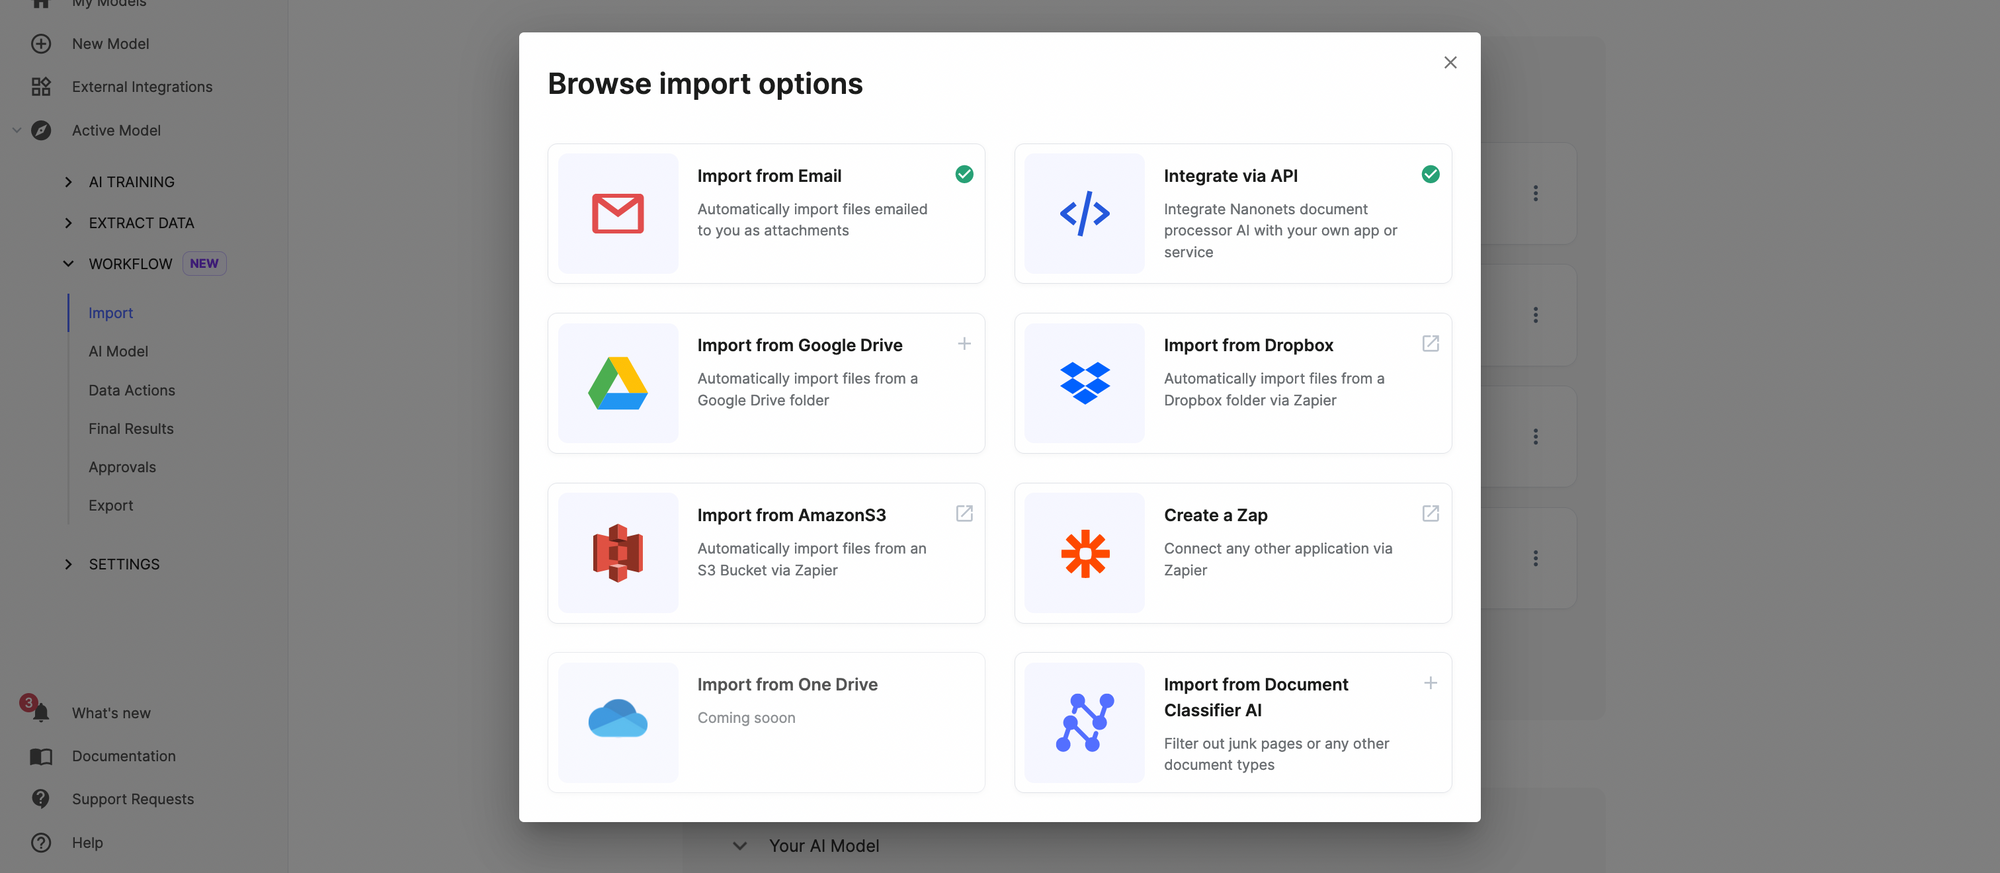Expand the SETTINGS section

tap(68, 564)
